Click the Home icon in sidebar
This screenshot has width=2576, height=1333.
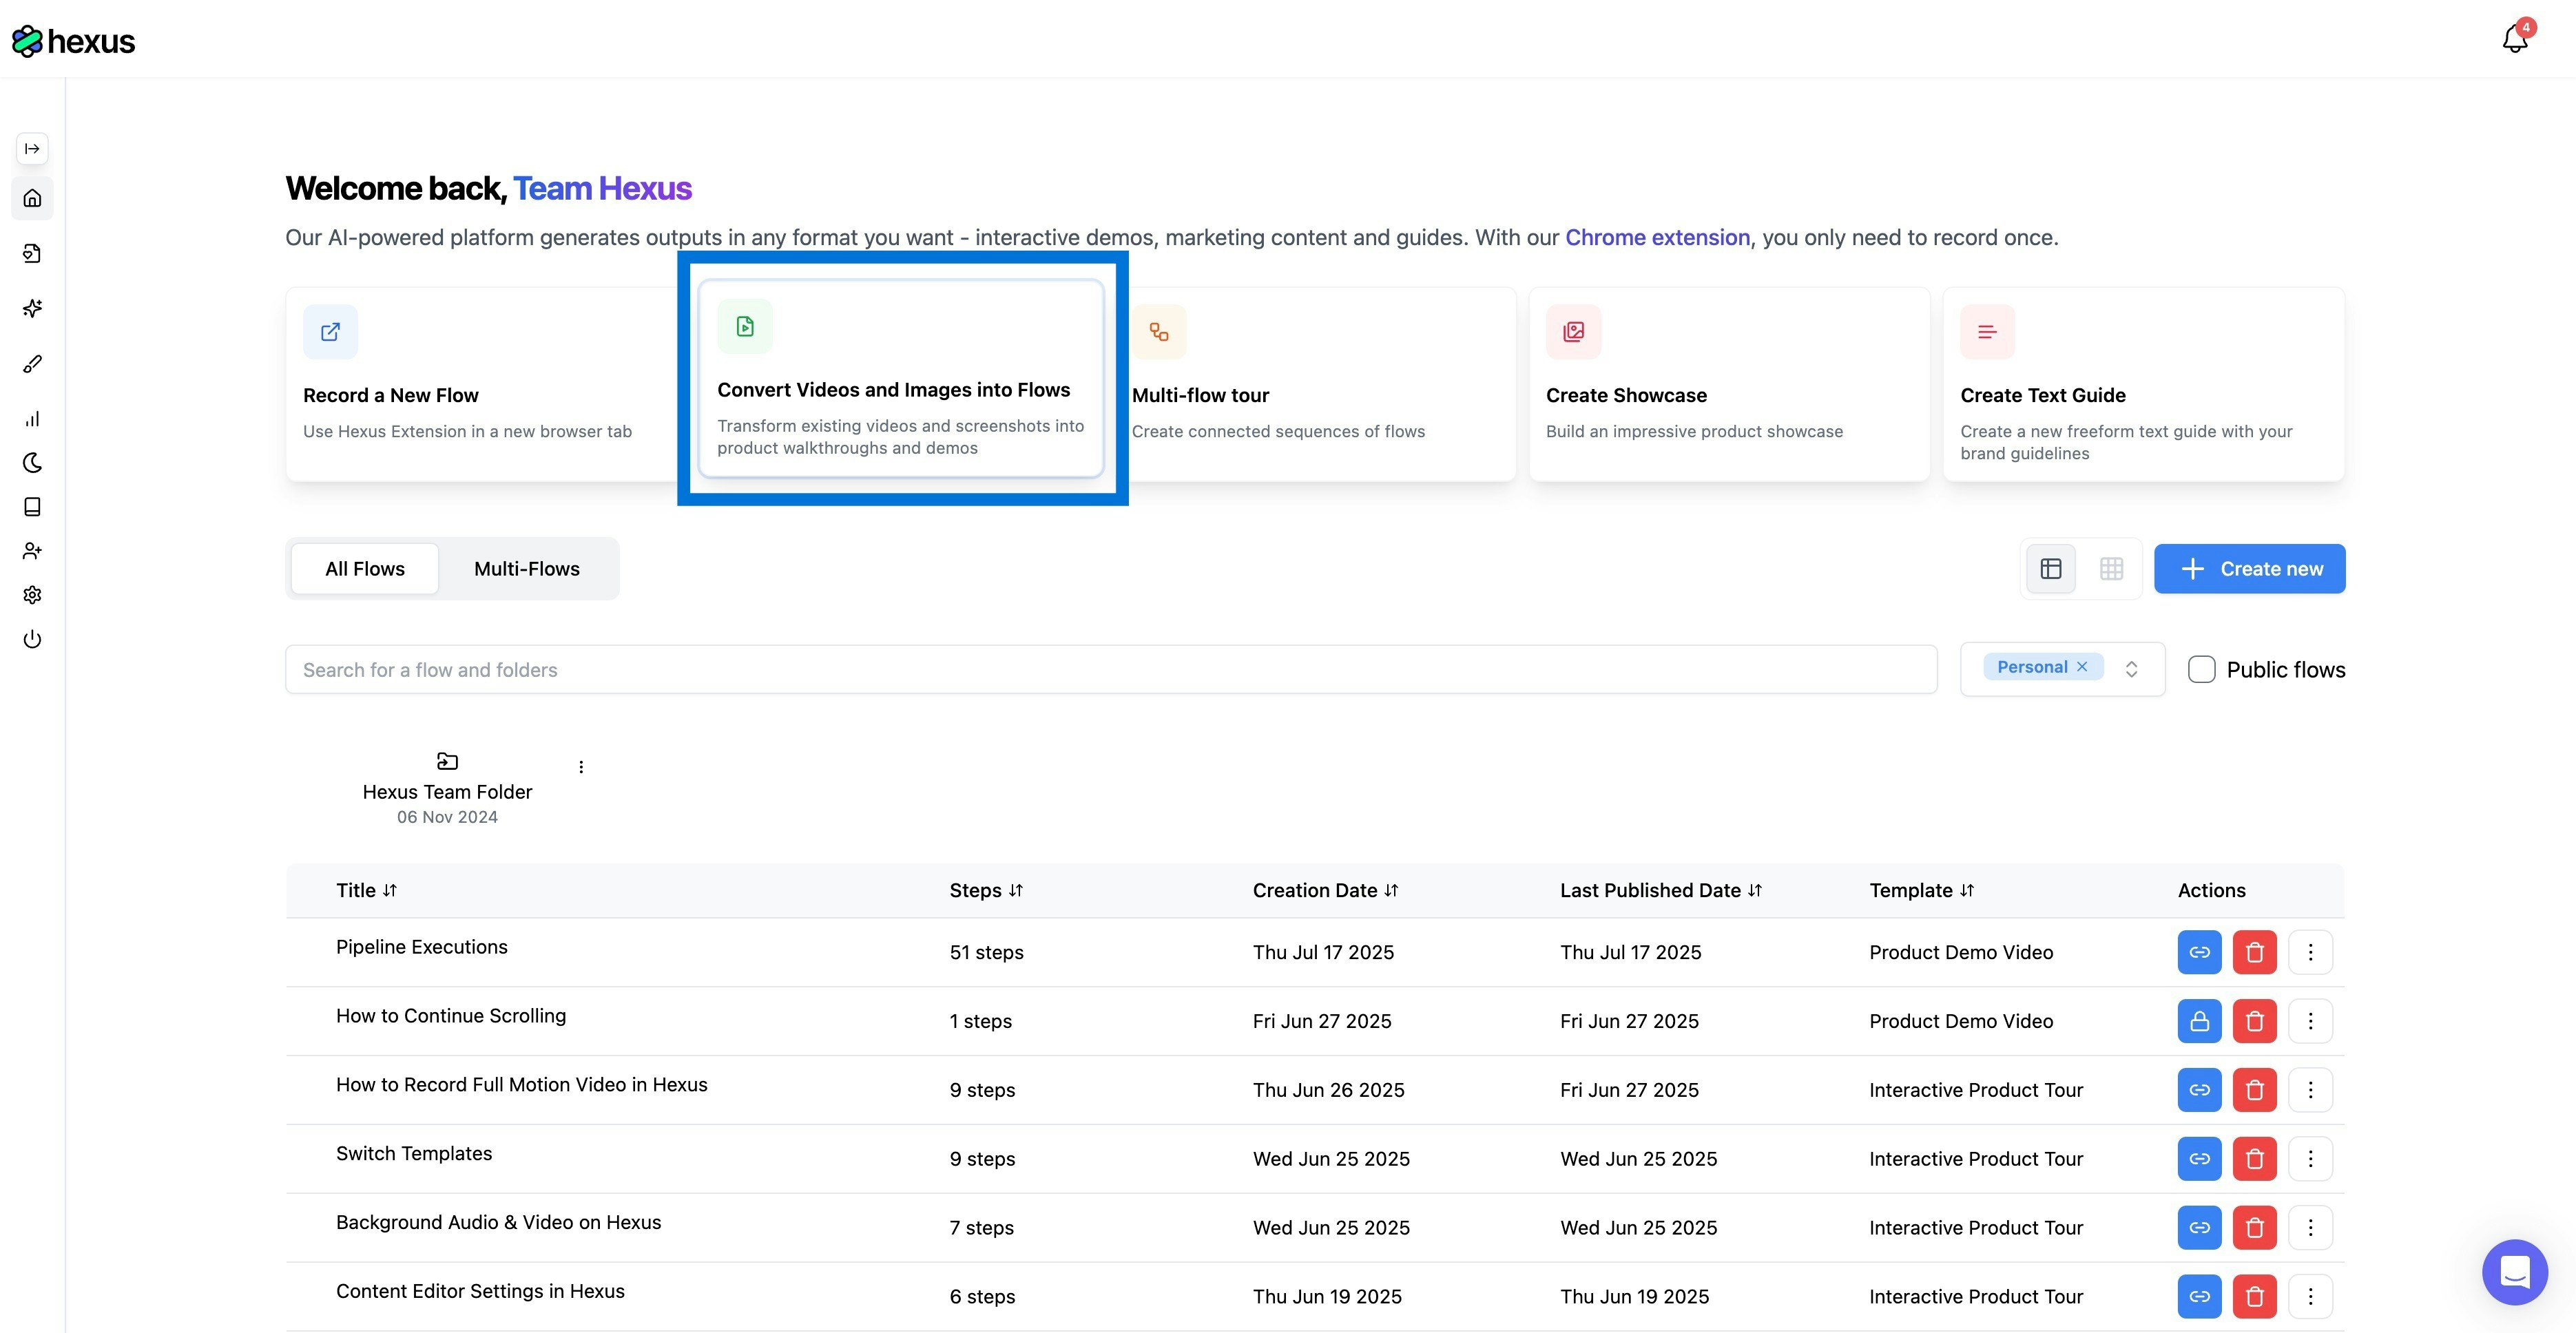pos(32,198)
